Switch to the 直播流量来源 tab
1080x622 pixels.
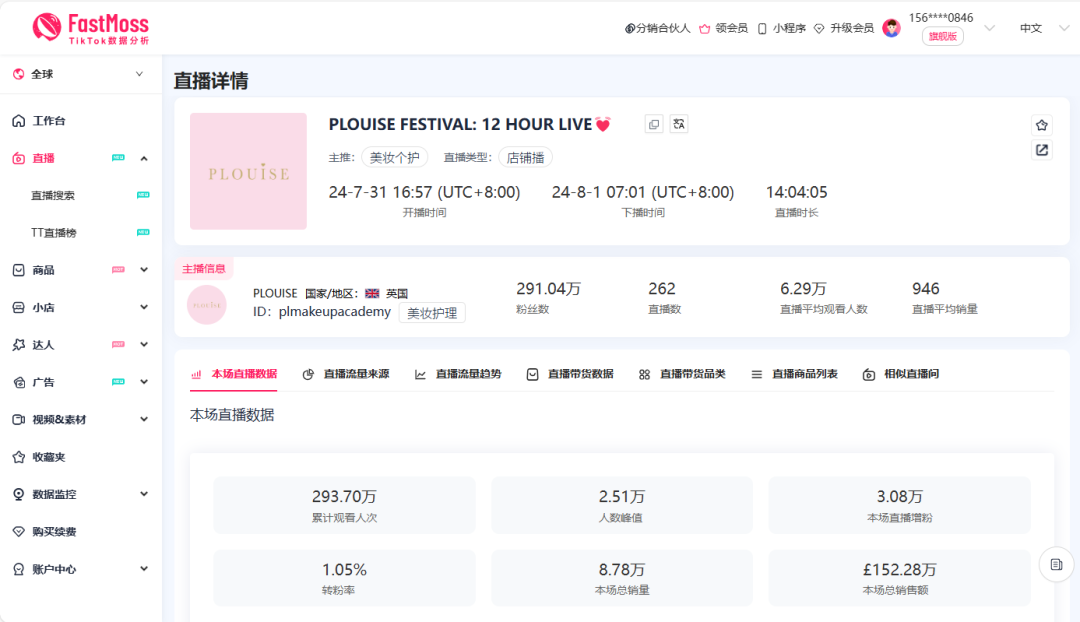(x=346, y=374)
